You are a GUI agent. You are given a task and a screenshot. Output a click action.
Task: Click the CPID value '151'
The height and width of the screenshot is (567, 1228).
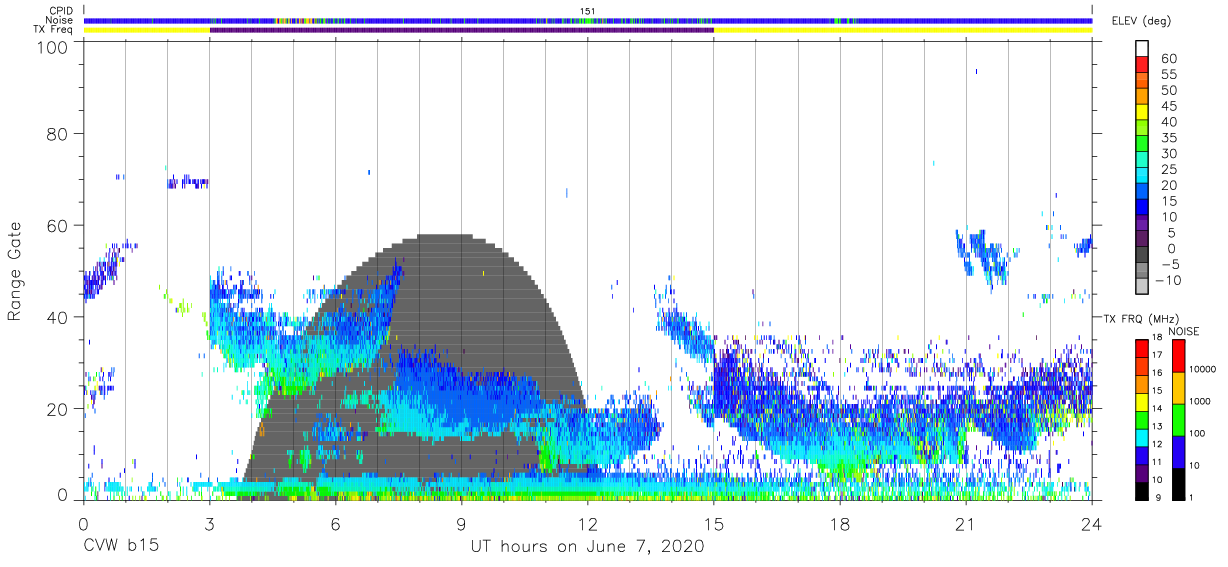point(588,11)
